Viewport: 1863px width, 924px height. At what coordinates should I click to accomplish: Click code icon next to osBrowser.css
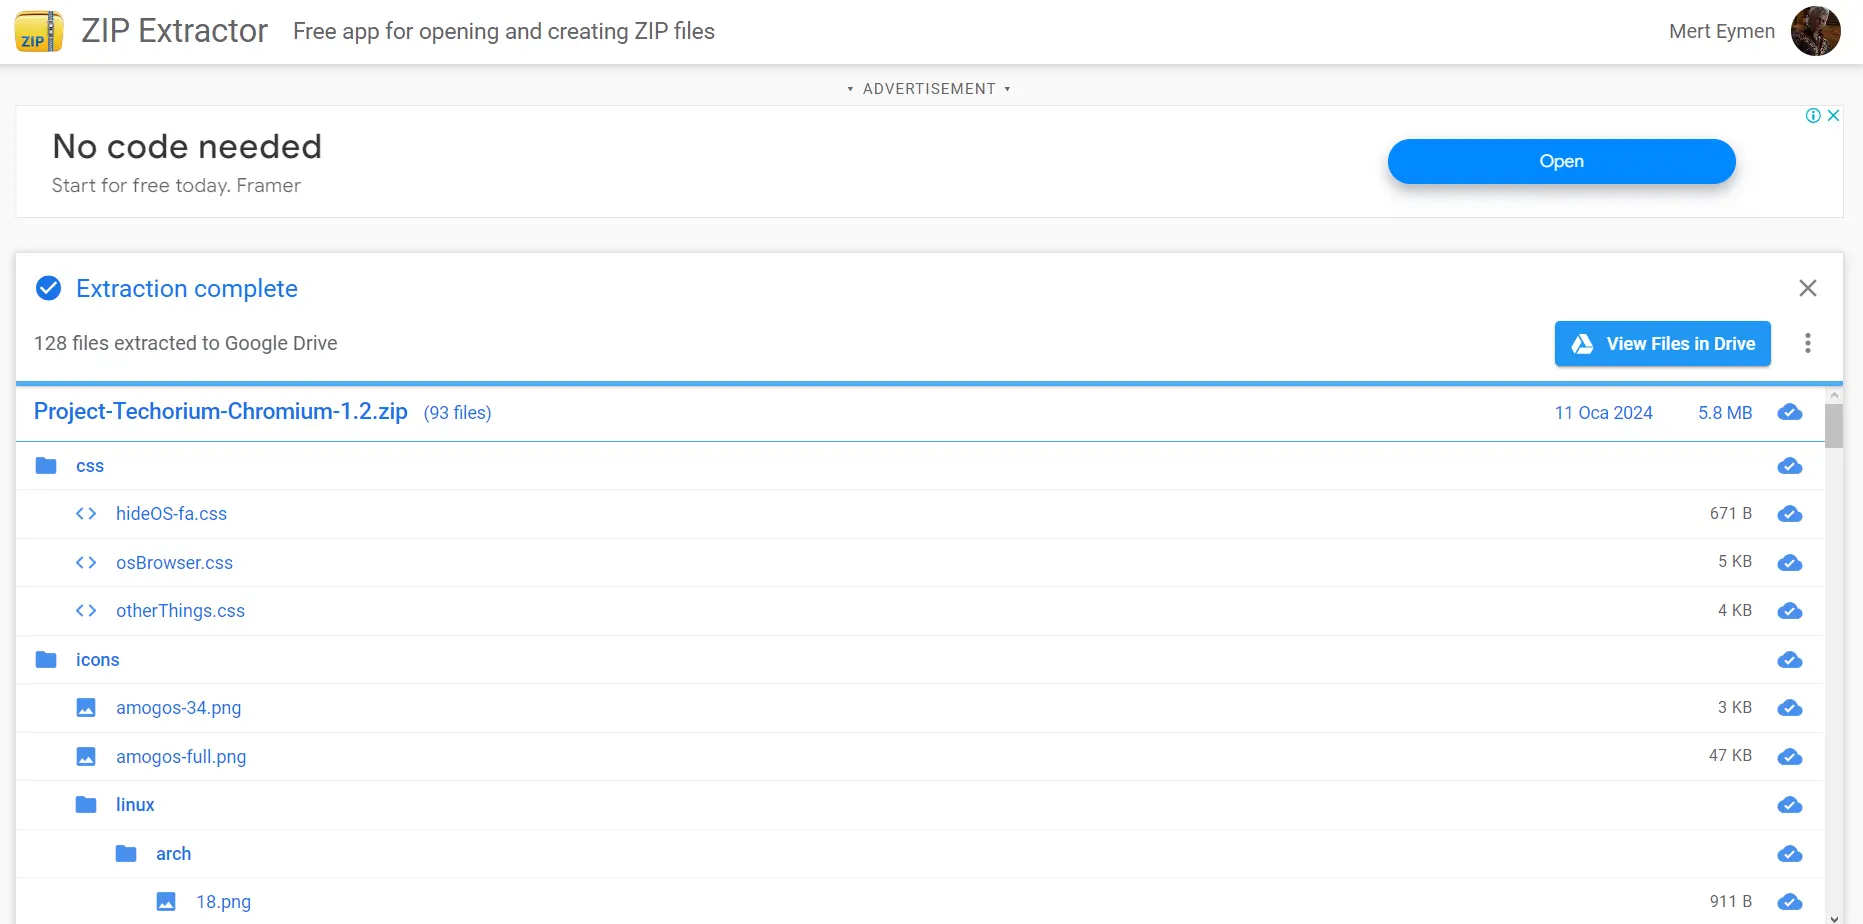[x=86, y=563]
